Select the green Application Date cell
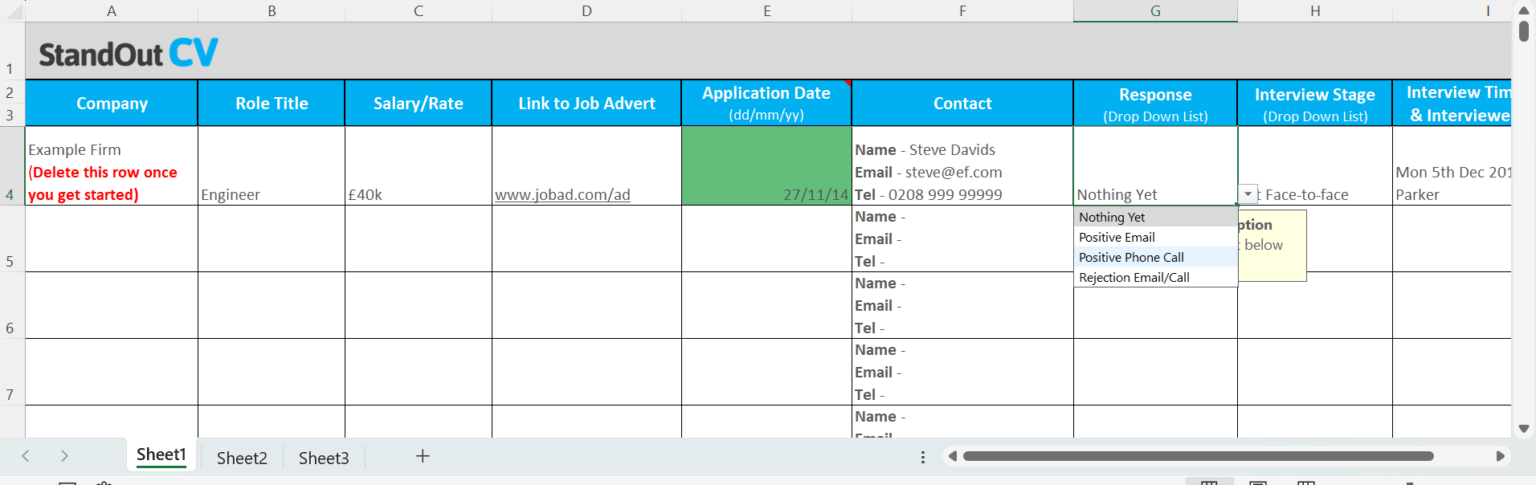 point(766,166)
